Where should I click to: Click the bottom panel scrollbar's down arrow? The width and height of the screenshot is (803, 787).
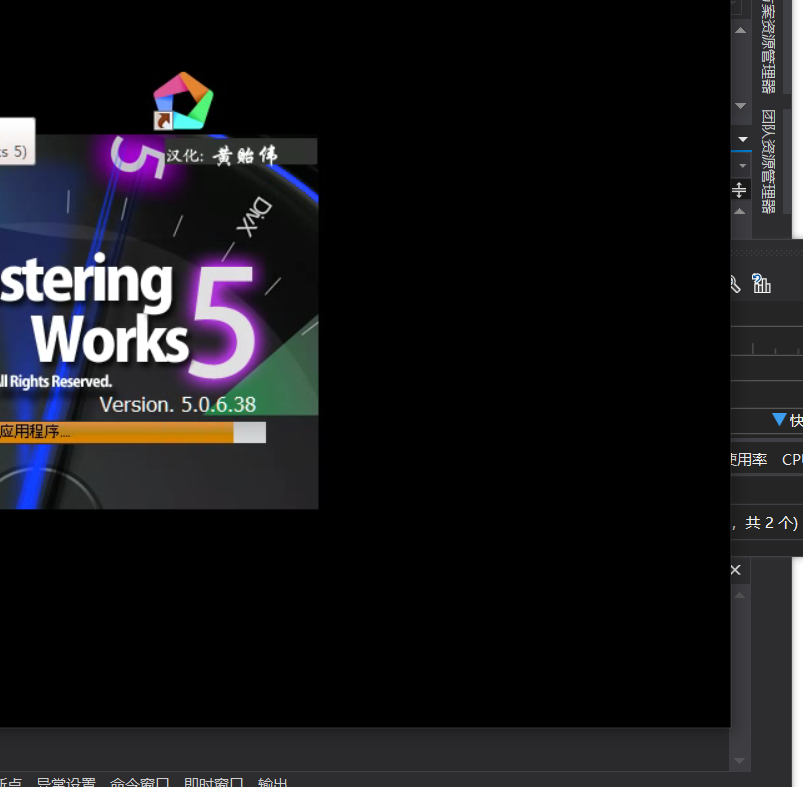pos(739,761)
